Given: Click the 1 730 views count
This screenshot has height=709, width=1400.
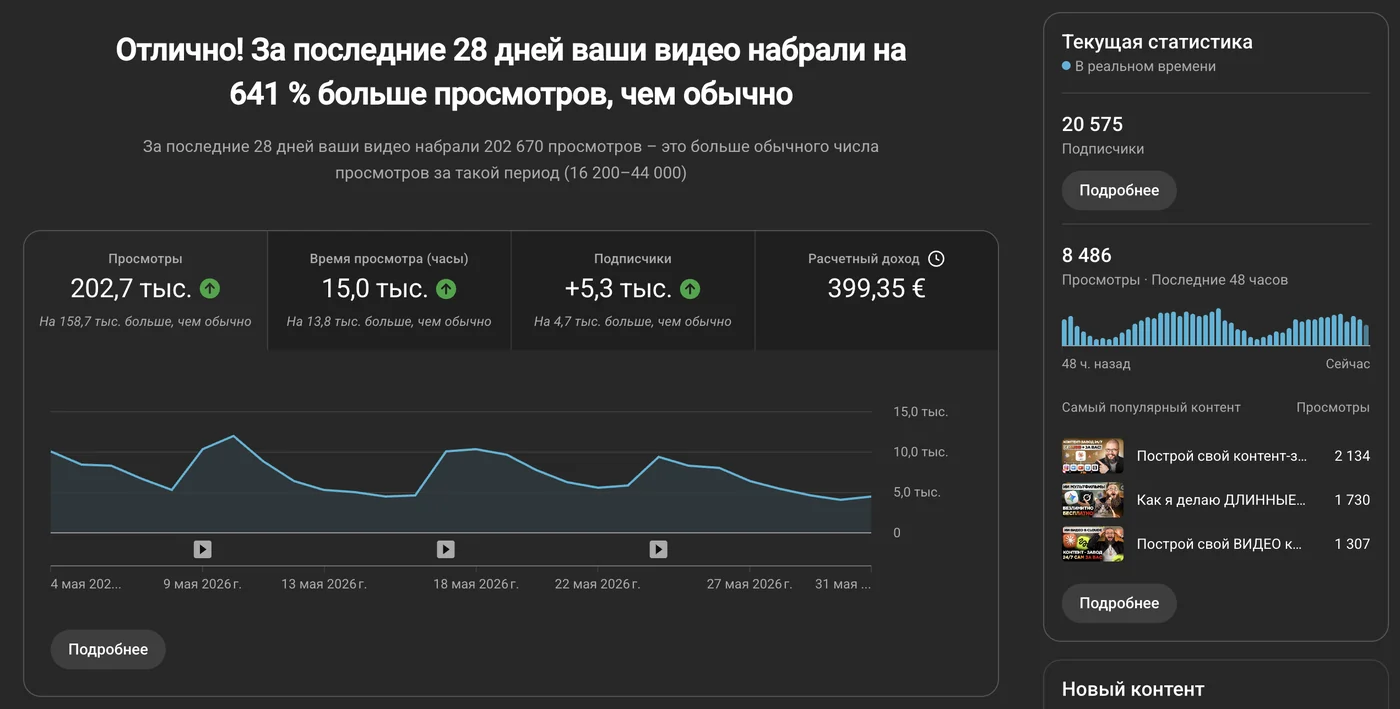Looking at the screenshot, I should pyautogui.click(x=1352, y=500).
